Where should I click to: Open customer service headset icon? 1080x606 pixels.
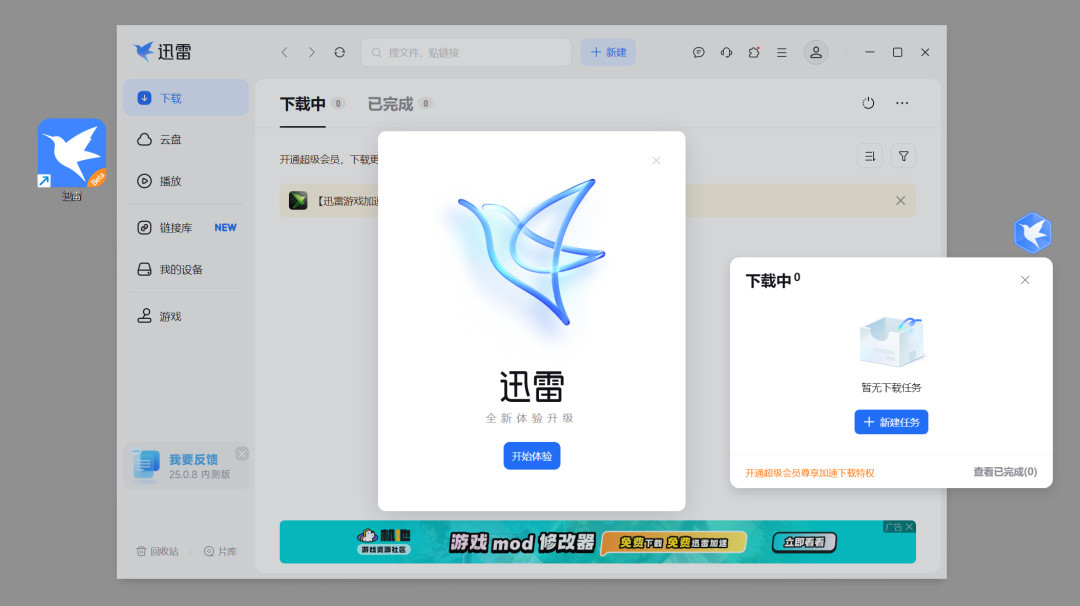click(726, 52)
